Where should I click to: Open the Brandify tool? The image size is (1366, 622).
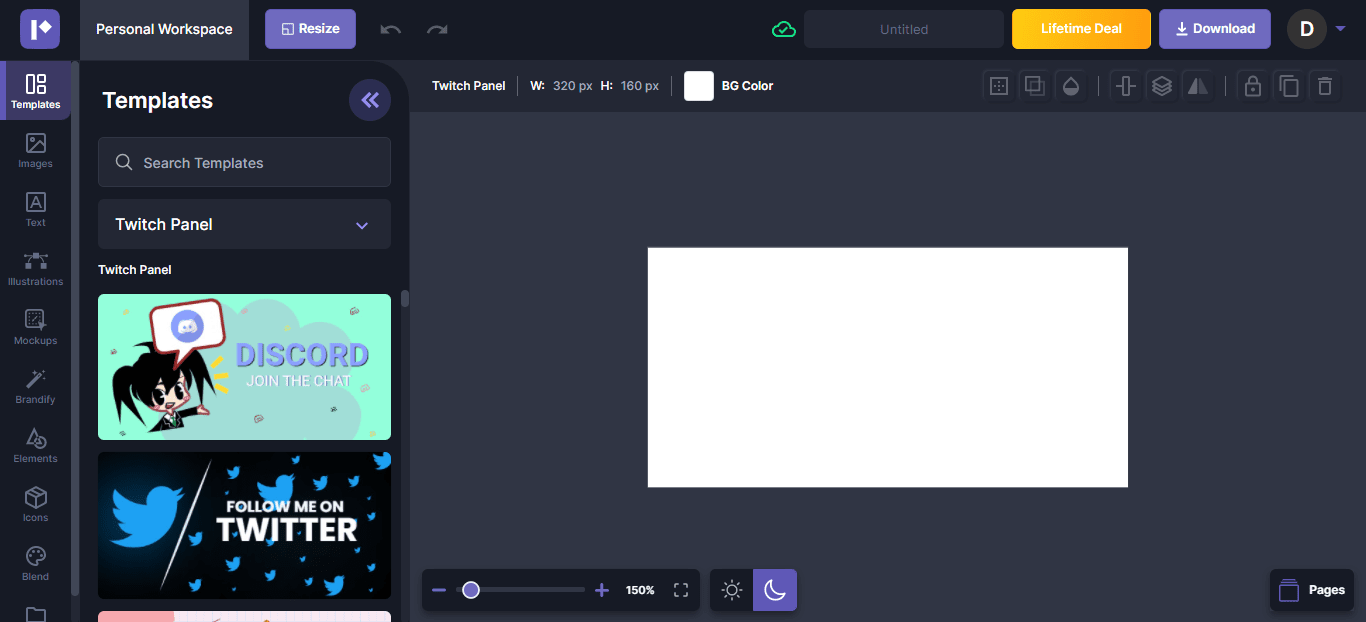[x=35, y=387]
